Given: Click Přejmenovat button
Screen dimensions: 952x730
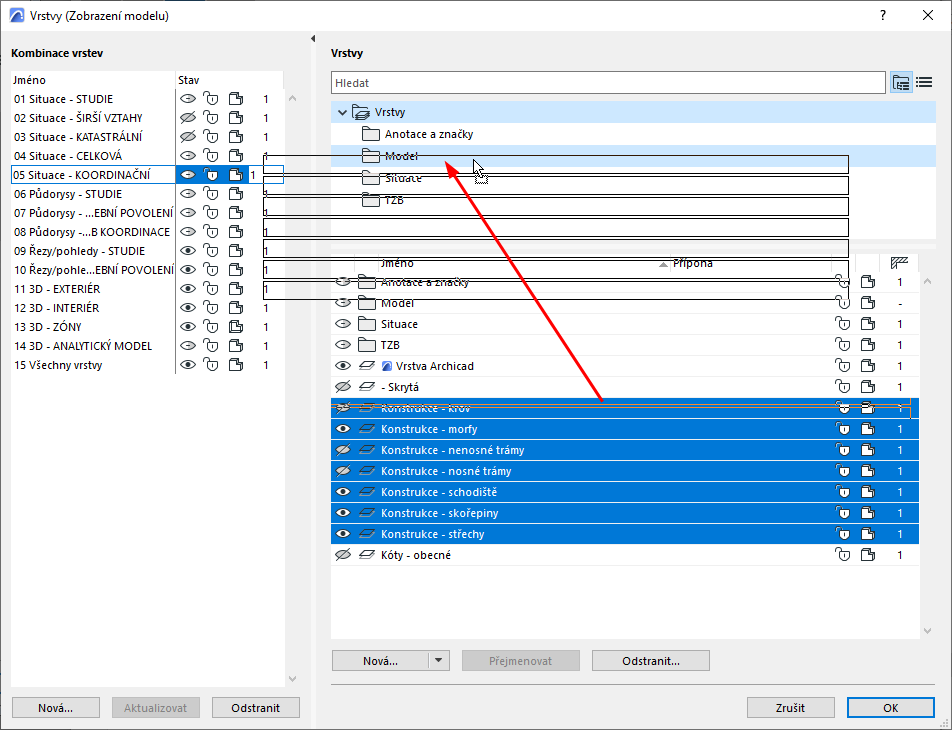Looking at the screenshot, I should click(x=521, y=660).
